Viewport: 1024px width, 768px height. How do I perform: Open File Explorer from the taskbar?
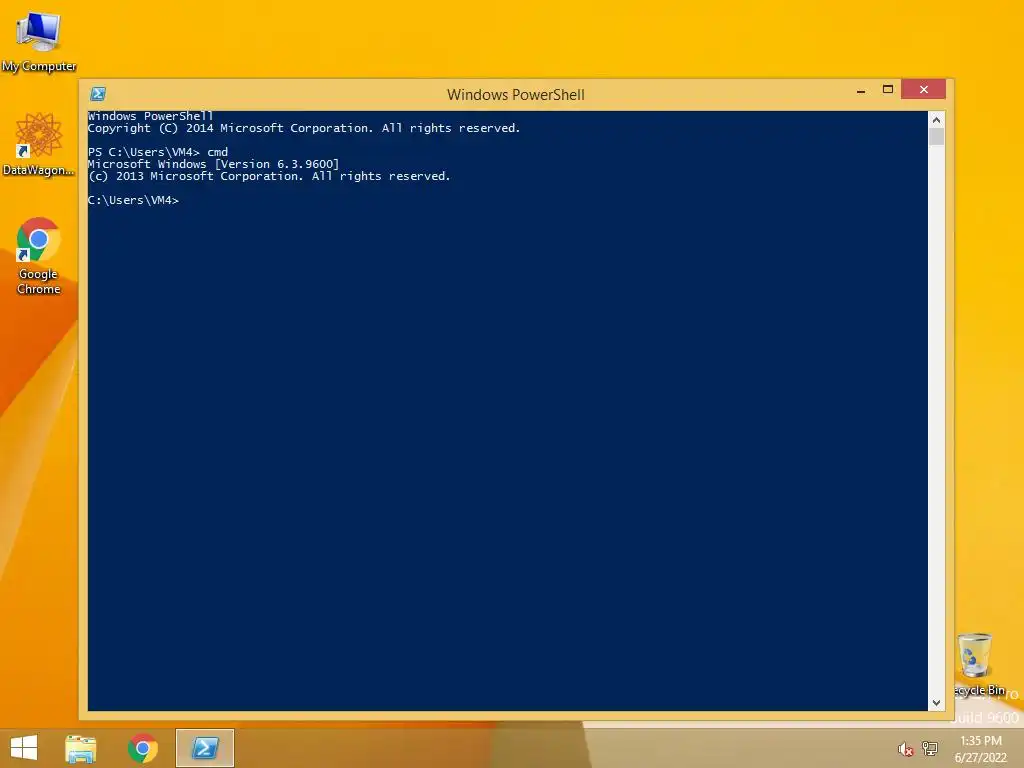click(x=81, y=748)
